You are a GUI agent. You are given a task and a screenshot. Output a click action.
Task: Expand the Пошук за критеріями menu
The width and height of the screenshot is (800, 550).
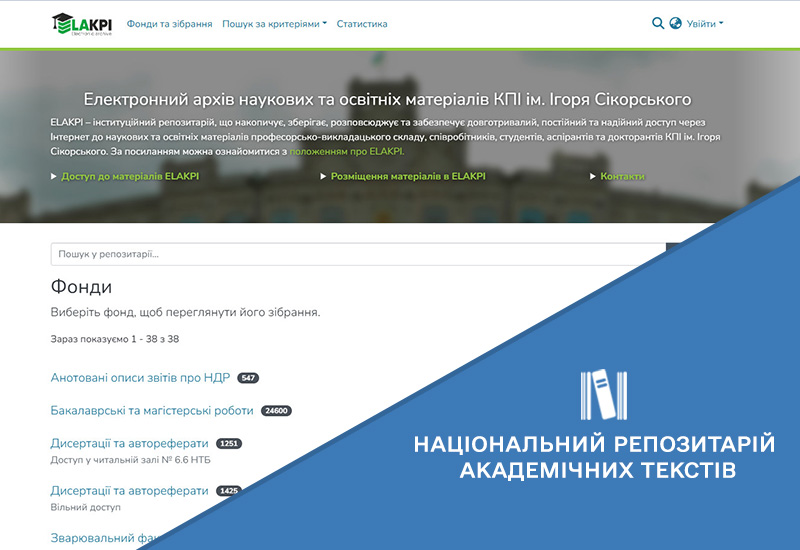(274, 24)
